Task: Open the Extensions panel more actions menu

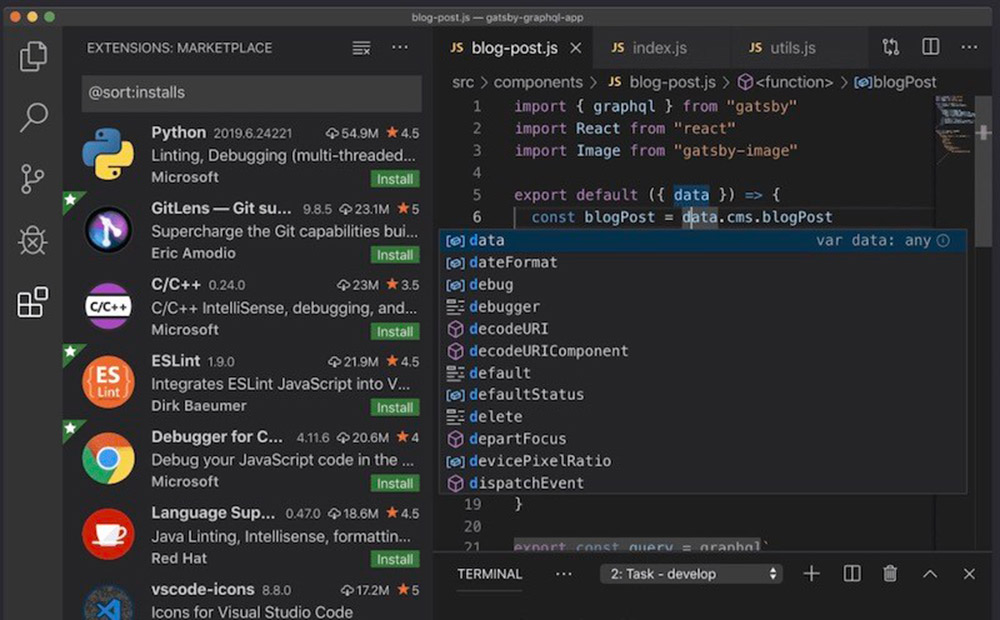Action: (x=400, y=48)
